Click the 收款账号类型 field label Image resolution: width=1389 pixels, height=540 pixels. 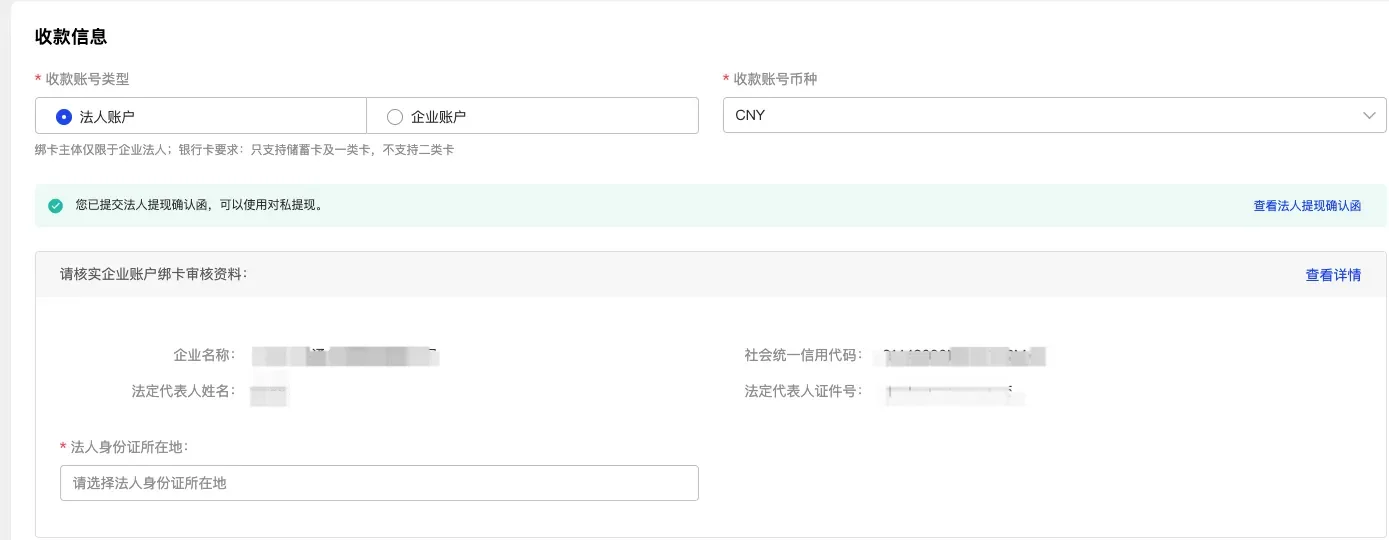point(87,79)
